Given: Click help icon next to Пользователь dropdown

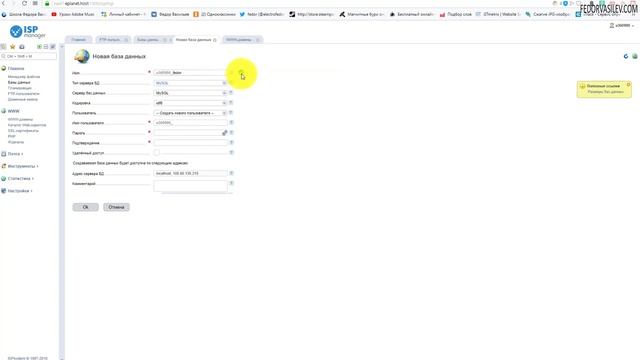Looking at the screenshot, I should pos(231,113).
